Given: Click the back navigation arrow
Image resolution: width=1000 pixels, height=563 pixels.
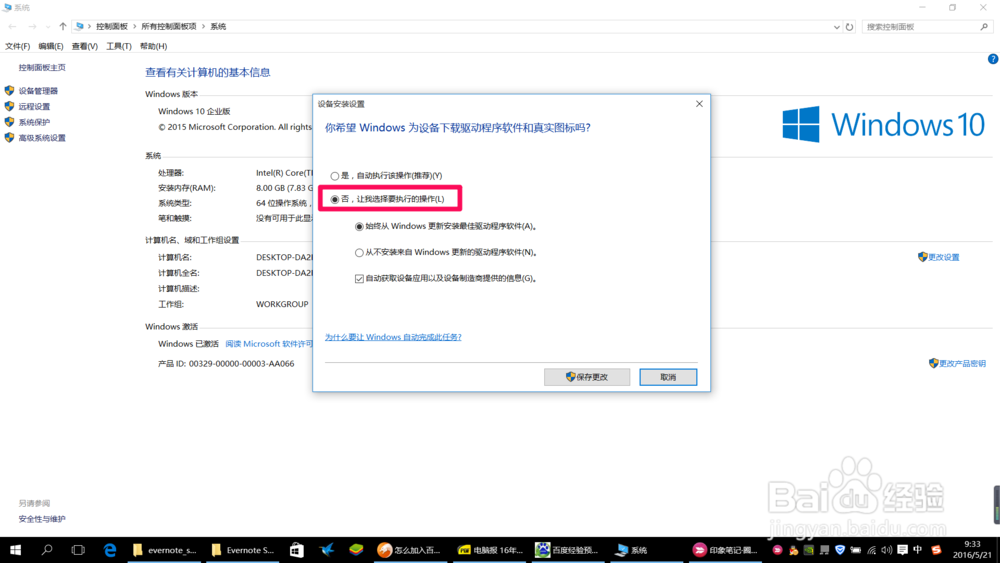Looking at the screenshot, I should click(12, 27).
